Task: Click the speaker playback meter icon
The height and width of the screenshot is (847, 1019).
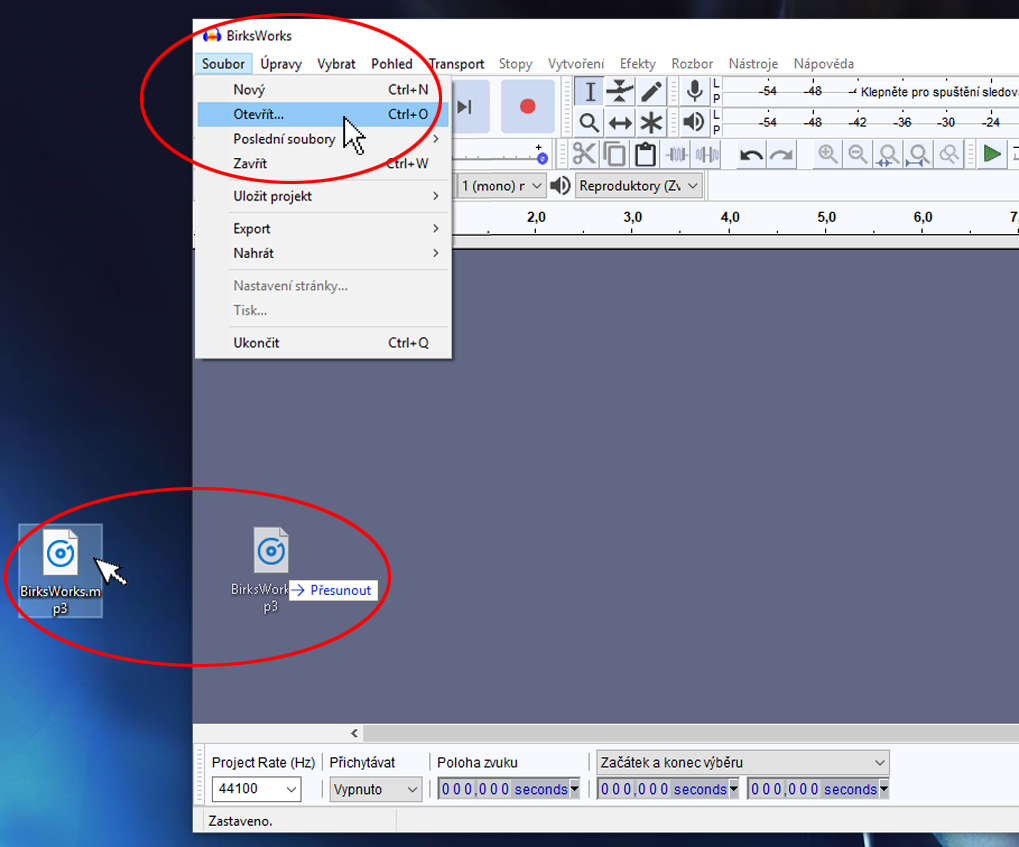Action: pyautogui.click(x=694, y=122)
